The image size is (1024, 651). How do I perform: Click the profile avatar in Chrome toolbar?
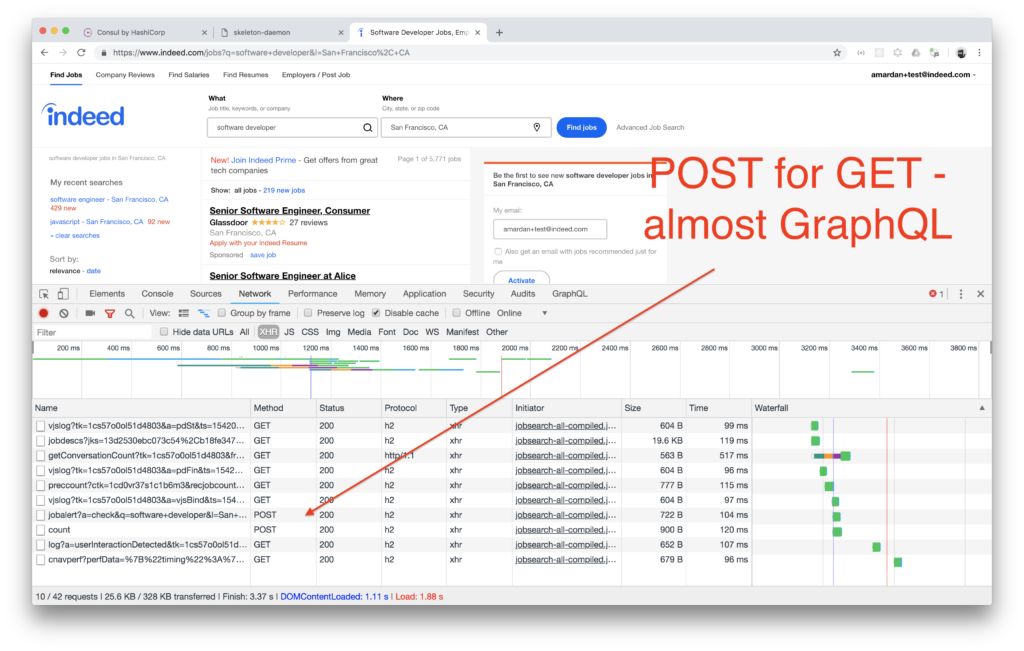click(961, 53)
